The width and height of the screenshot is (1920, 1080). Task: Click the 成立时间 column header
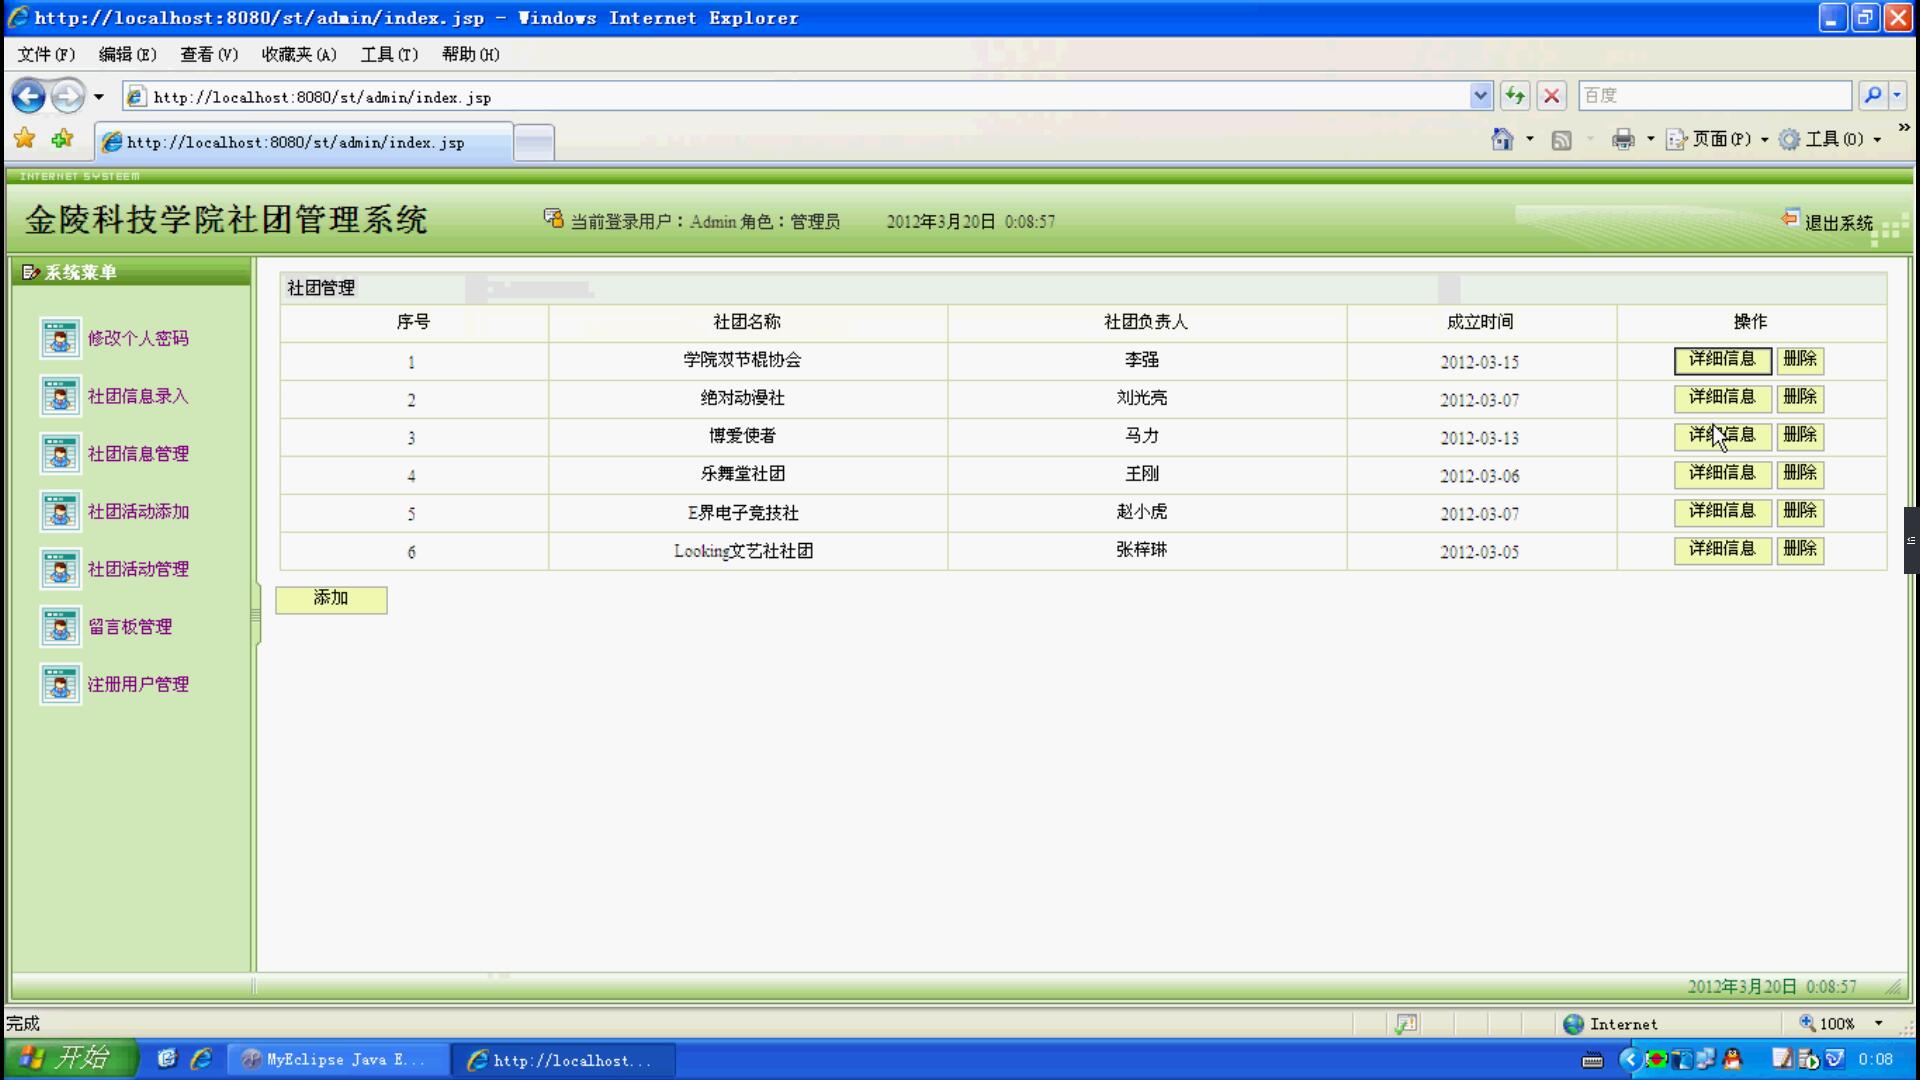tap(1480, 322)
